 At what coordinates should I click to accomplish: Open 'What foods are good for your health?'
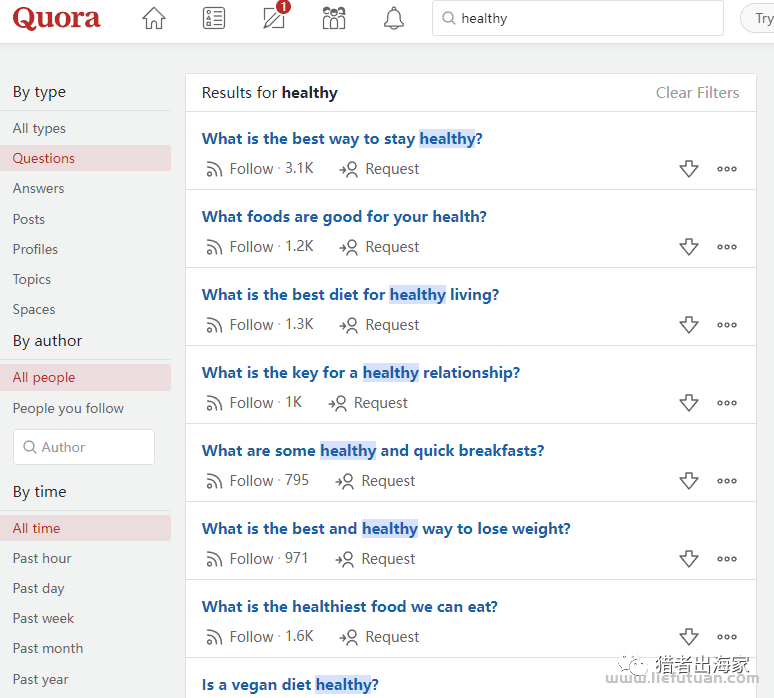(x=344, y=217)
